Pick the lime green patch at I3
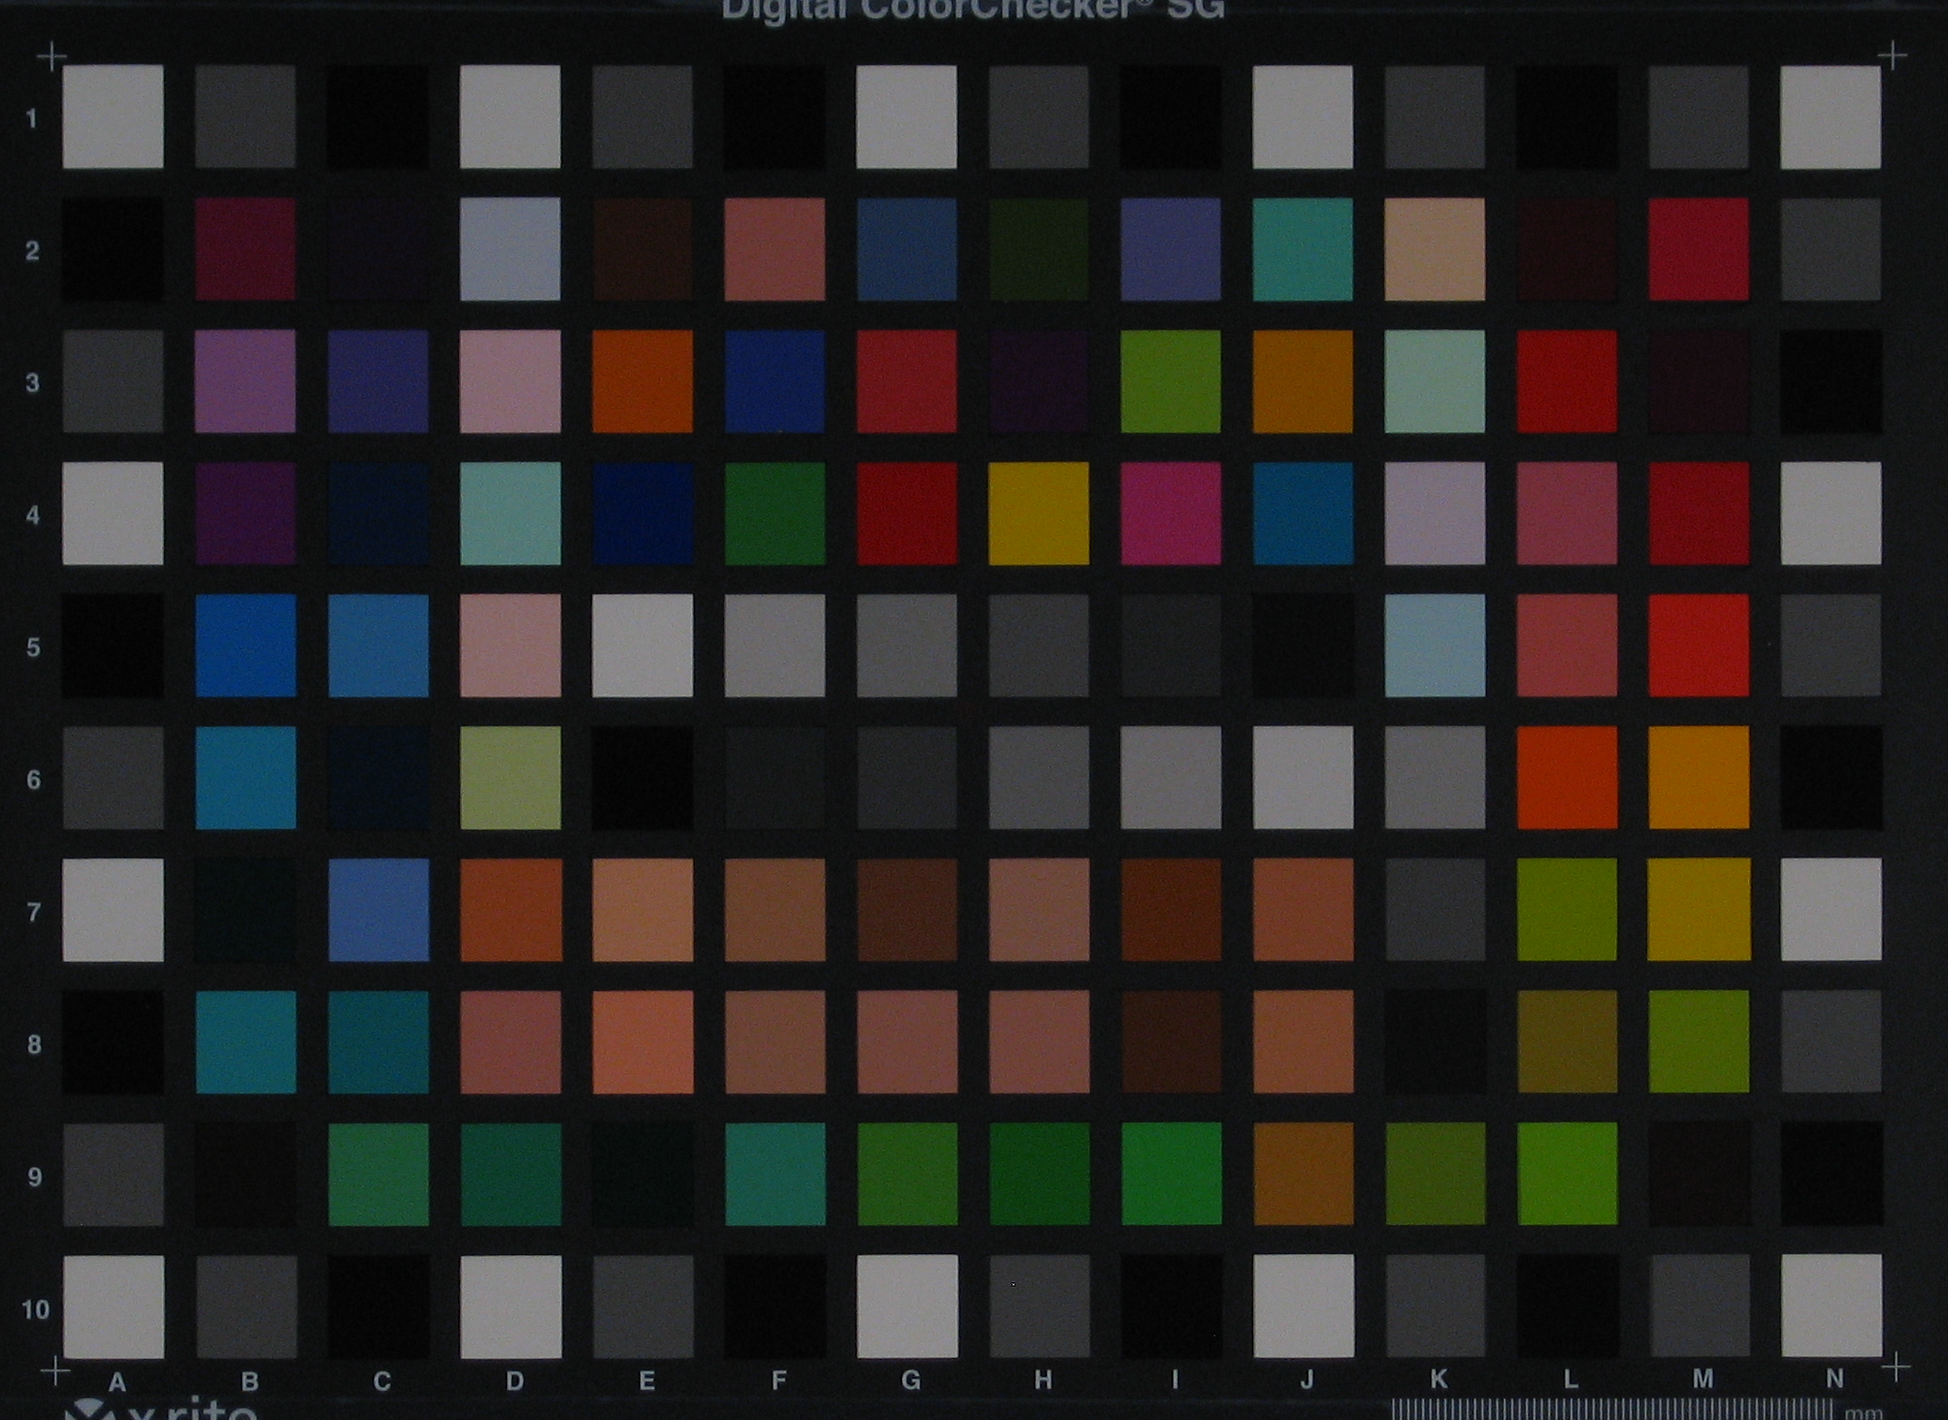Screen dimensions: 1948x1420 point(1170,381)
